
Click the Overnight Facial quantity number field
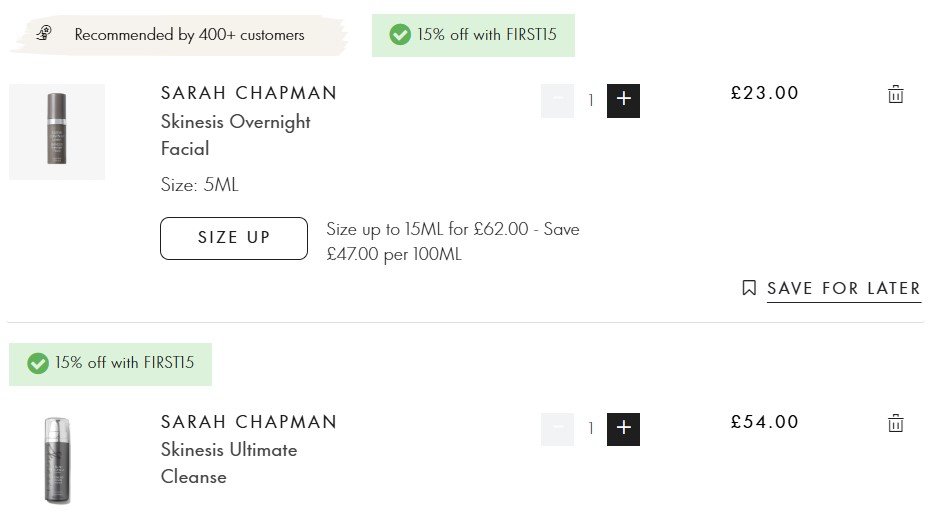pos(591,100)
